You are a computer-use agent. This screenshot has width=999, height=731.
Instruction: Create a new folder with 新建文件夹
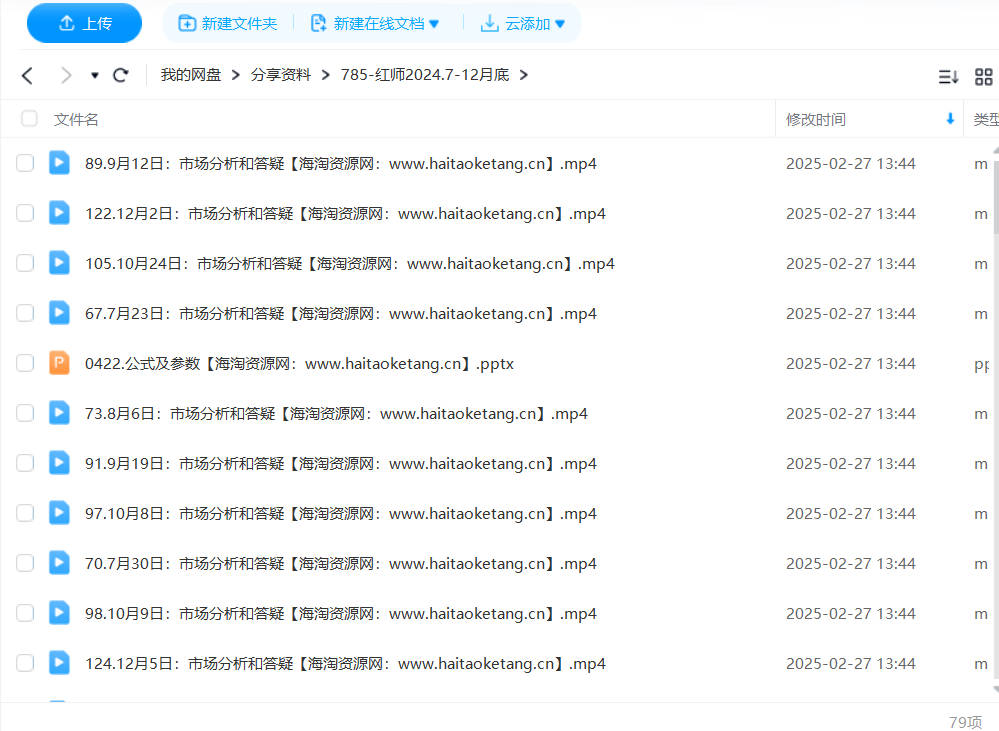[x=227, y=24]
